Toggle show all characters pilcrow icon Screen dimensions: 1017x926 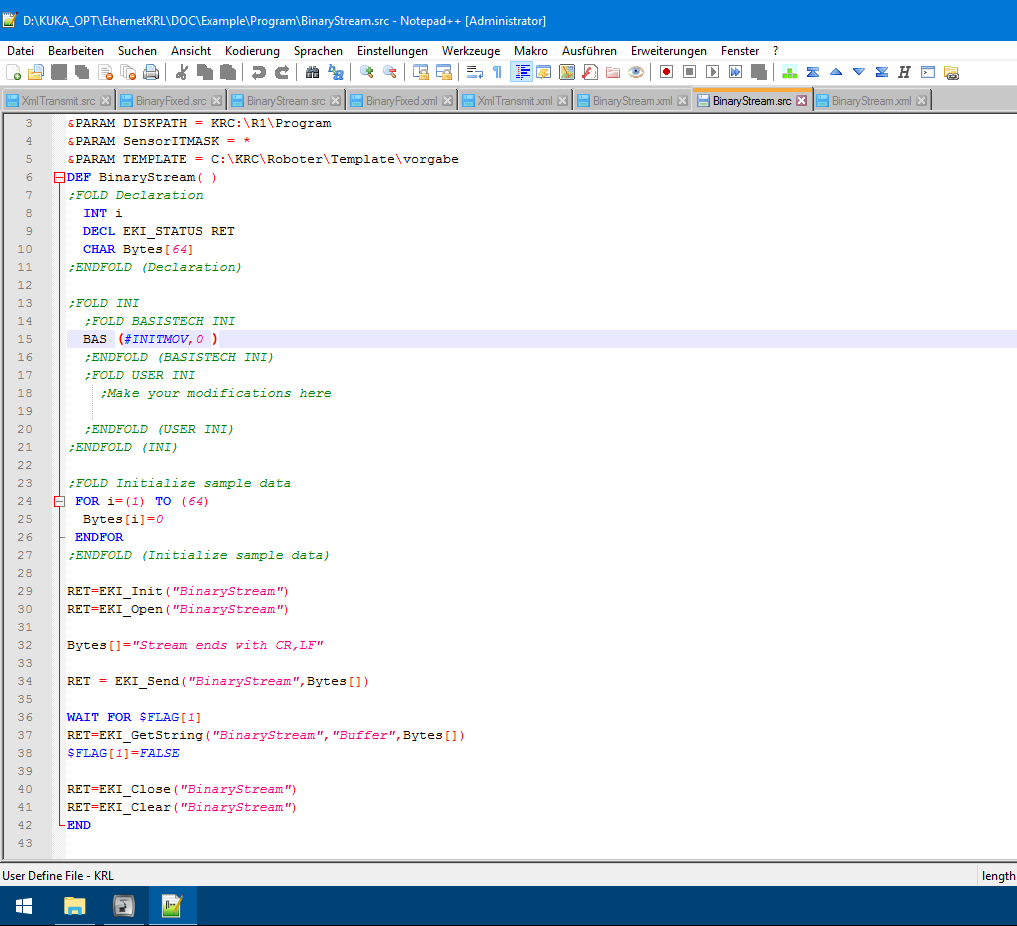click(497, 72)
